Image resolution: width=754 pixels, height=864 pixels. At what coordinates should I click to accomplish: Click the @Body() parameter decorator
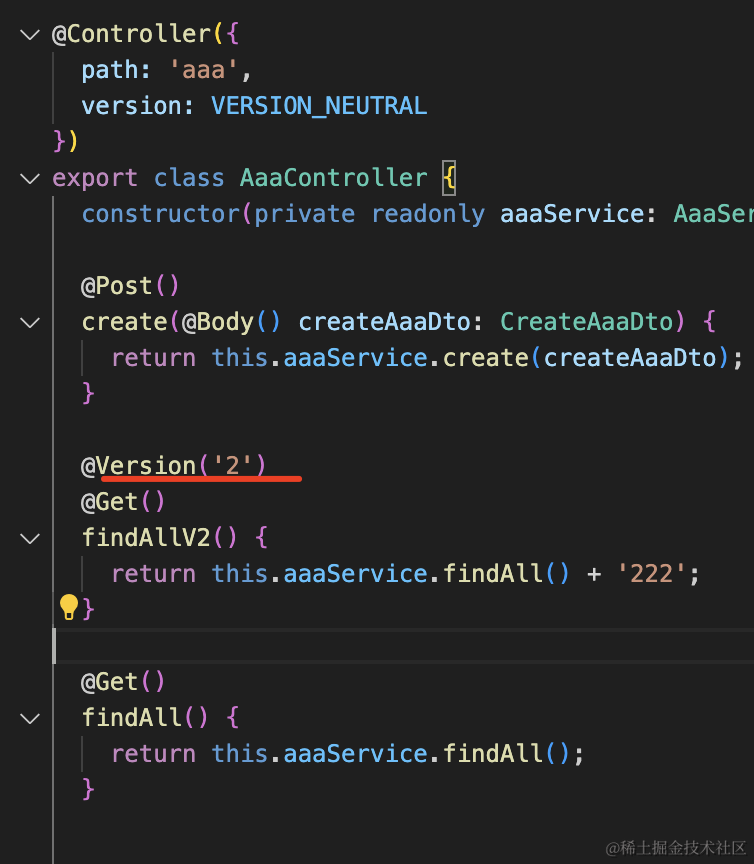pyautogui.click(x=231, y=322)
